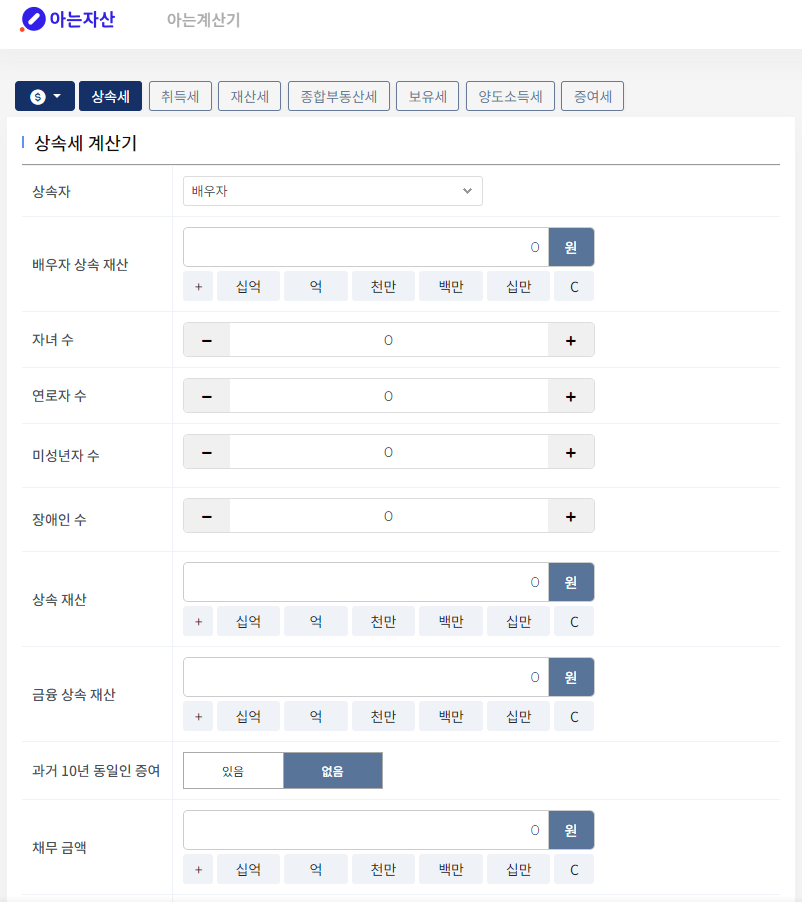Add 백만 to the 금융 상속 재산 amount

[x=450, y=716]
